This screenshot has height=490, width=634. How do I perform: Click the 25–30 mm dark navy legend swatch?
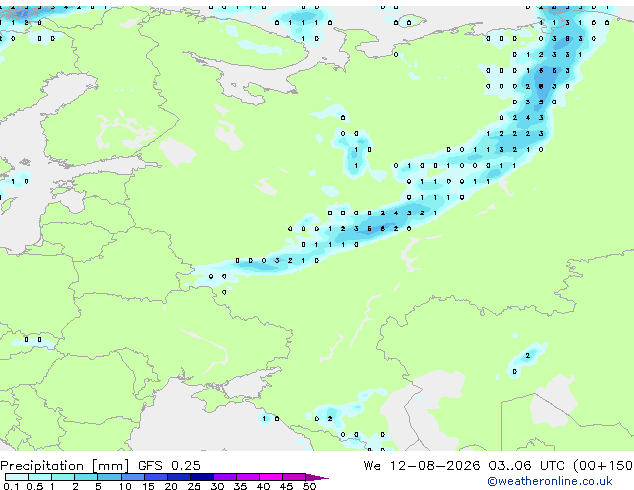click(x=202, y=477)
